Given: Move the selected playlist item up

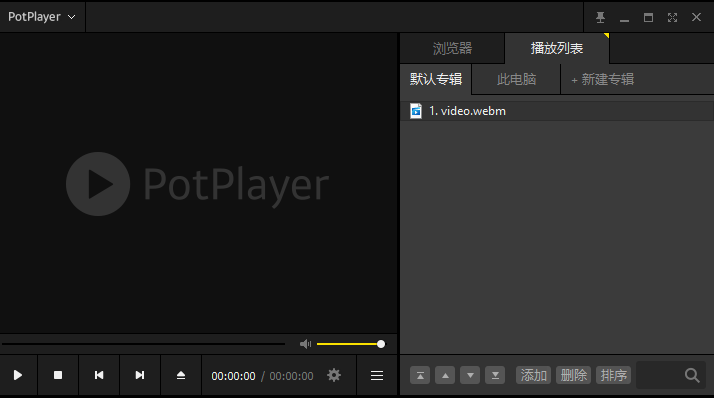Looking at the screenshot, I should 445,375.
